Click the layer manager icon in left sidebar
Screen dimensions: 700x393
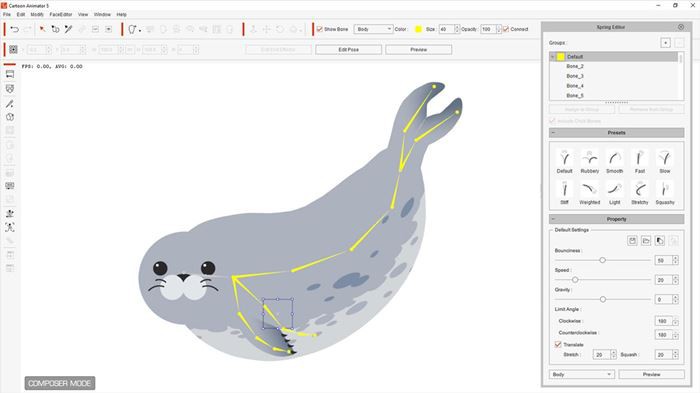click(10, 186)
